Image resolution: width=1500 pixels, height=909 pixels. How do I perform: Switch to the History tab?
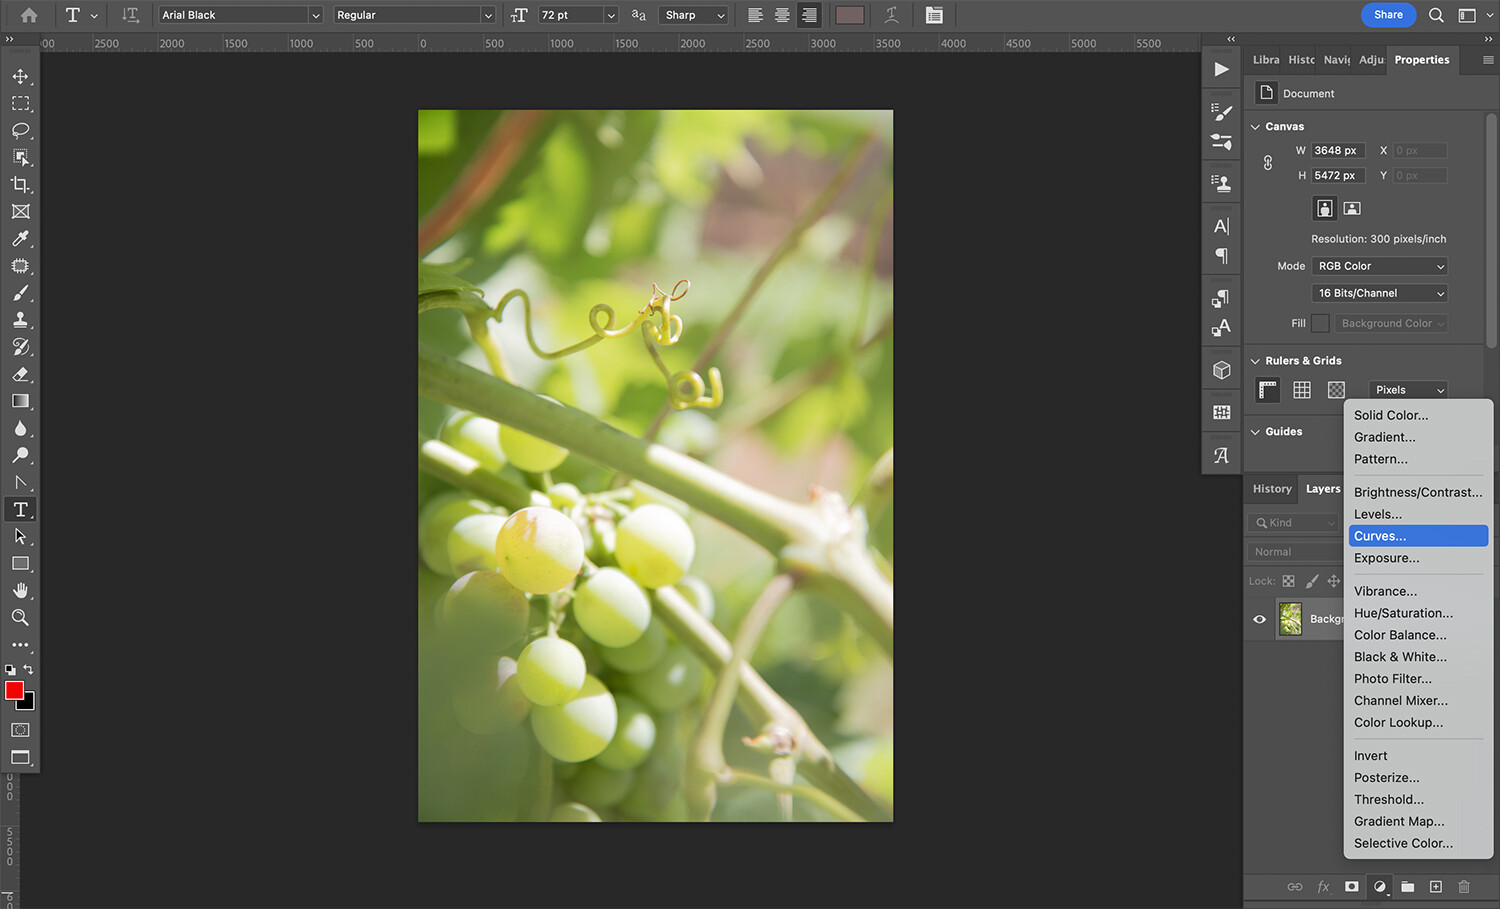point(1272,489)
